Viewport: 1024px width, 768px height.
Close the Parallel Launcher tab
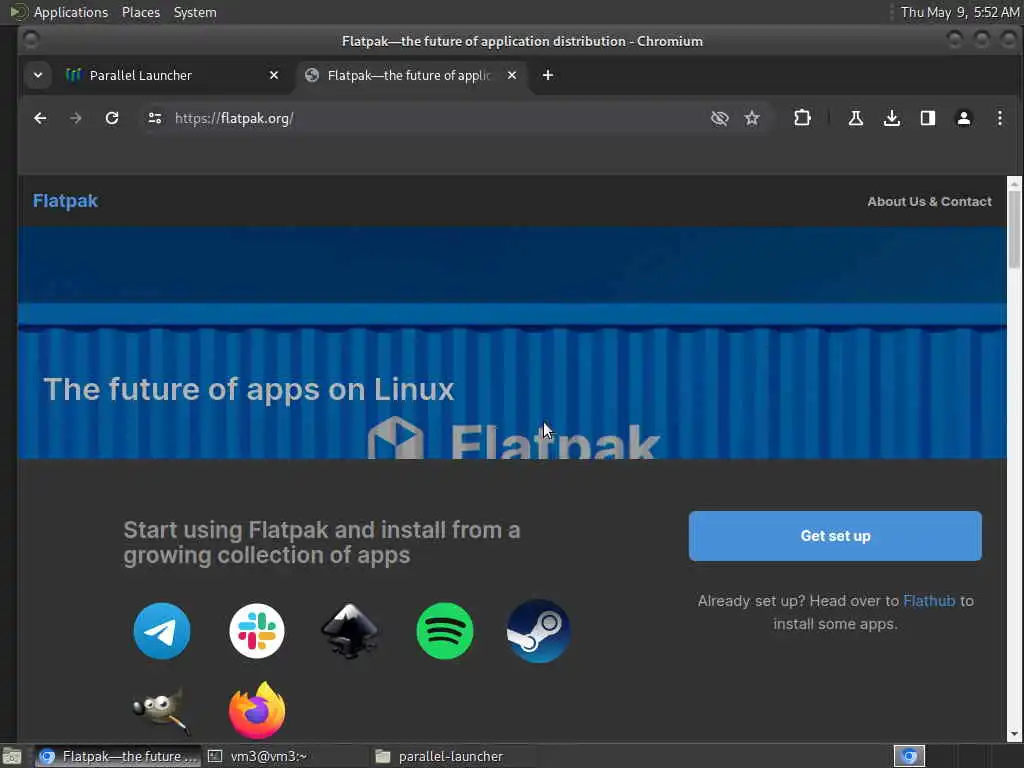coord(274,75)
